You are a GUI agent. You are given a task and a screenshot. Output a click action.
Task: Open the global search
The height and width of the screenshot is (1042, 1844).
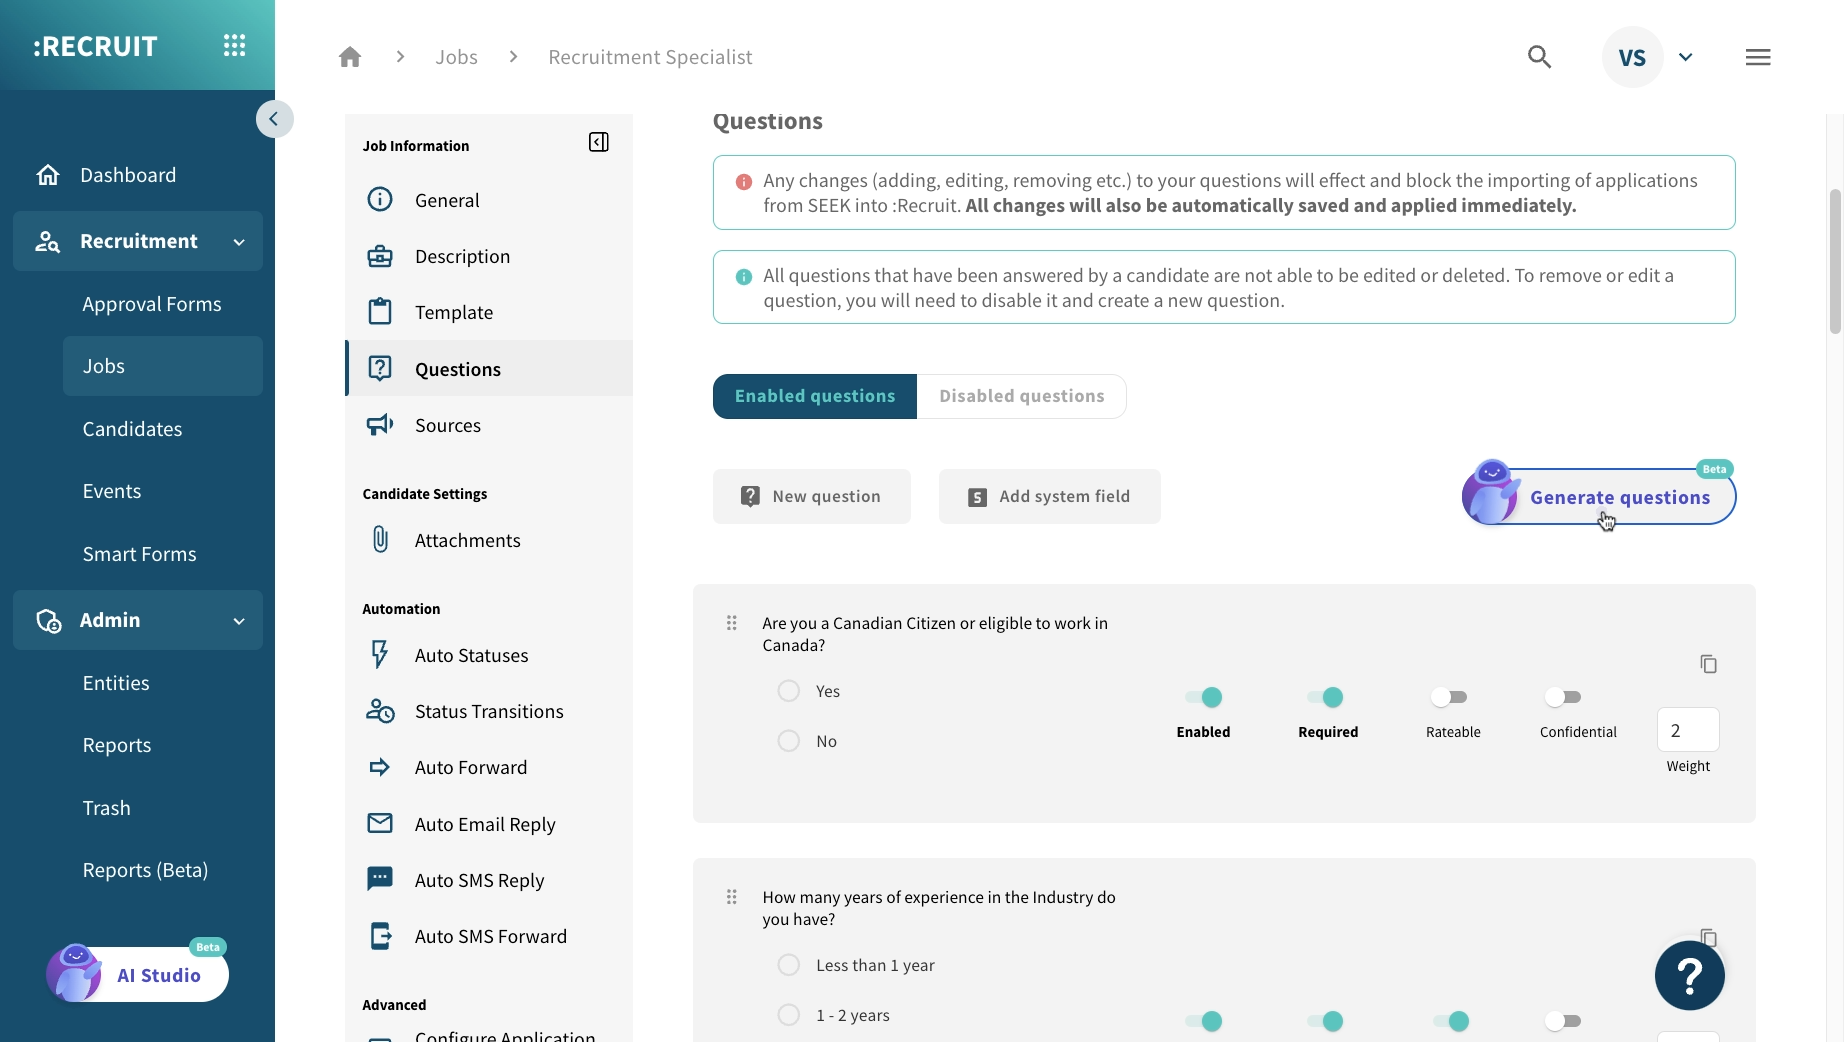[x=1539, y=57]
